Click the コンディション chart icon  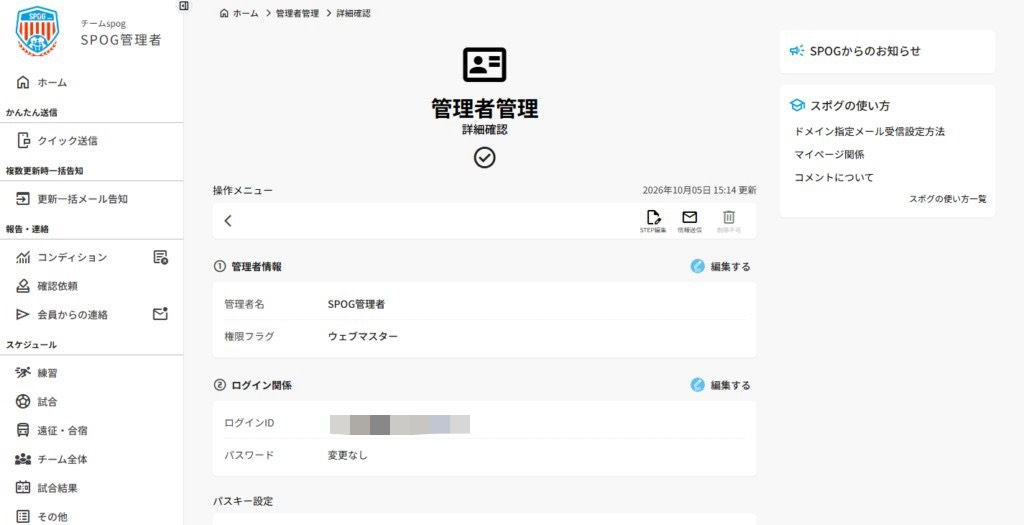[23, 257]
